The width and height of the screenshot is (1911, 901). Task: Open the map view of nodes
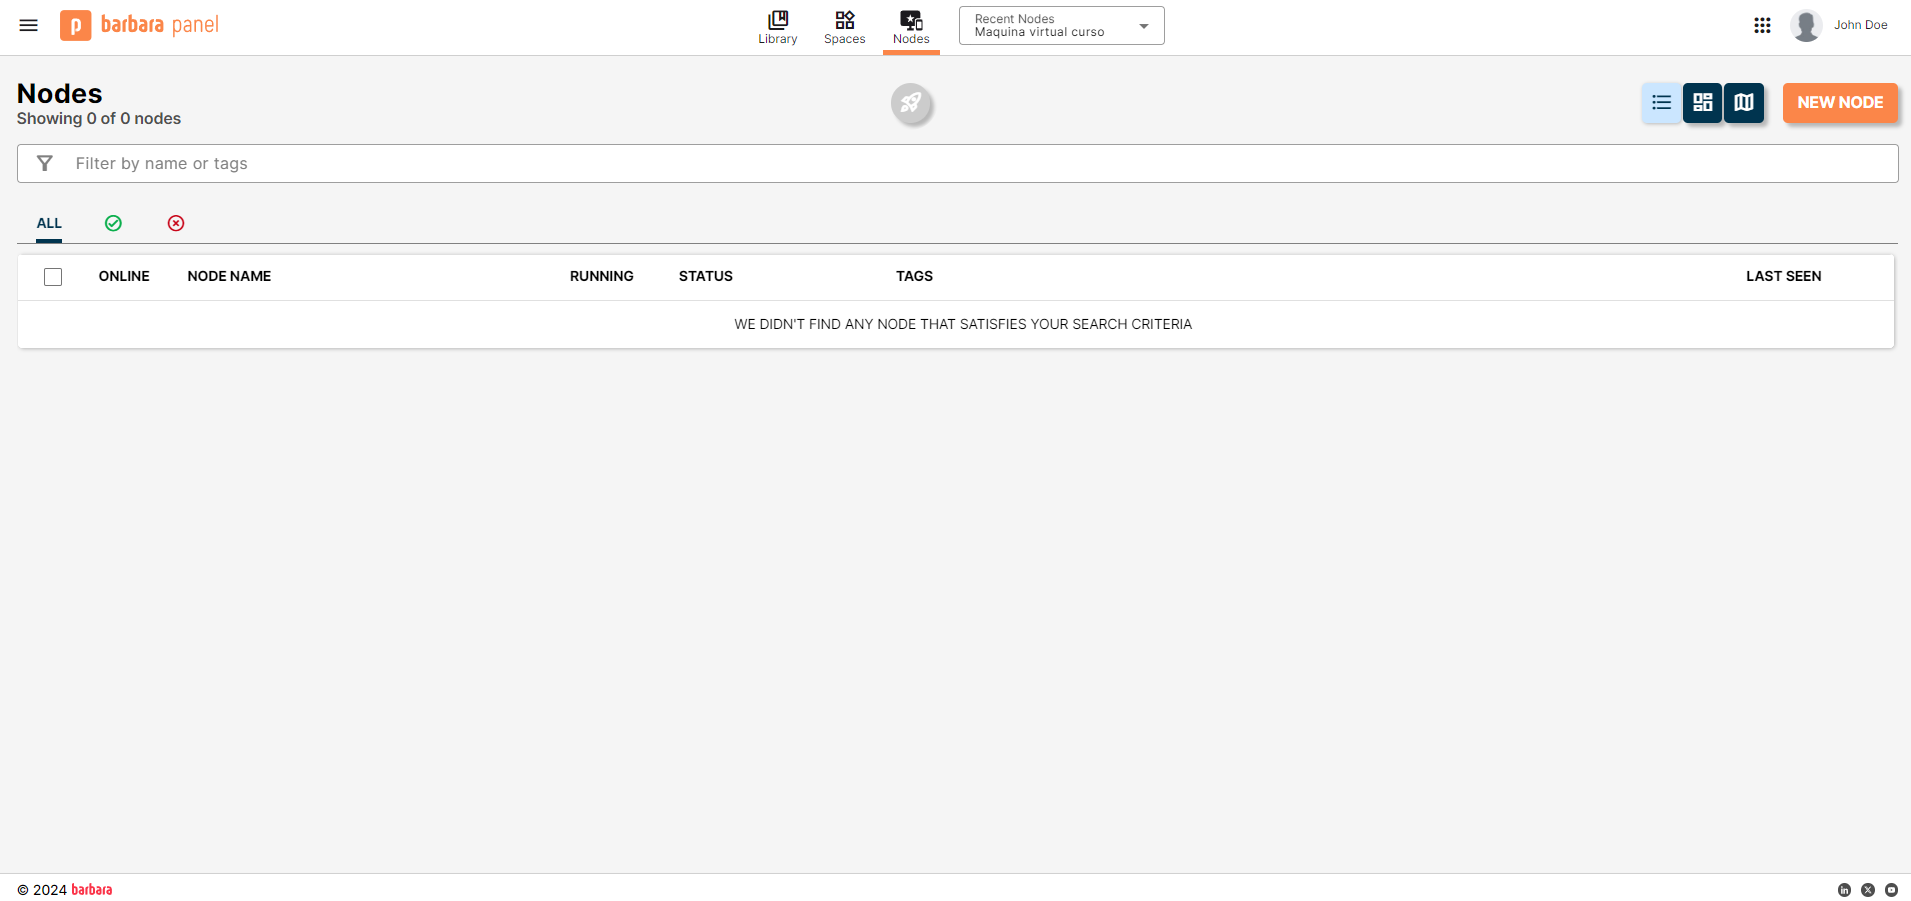point(1744,102)
